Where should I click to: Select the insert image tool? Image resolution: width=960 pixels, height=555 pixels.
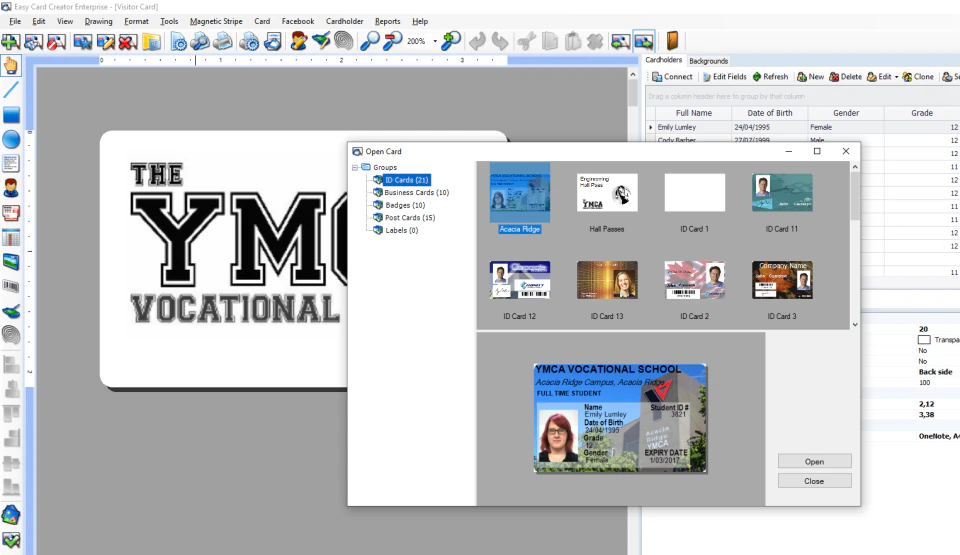coord(11,262)
